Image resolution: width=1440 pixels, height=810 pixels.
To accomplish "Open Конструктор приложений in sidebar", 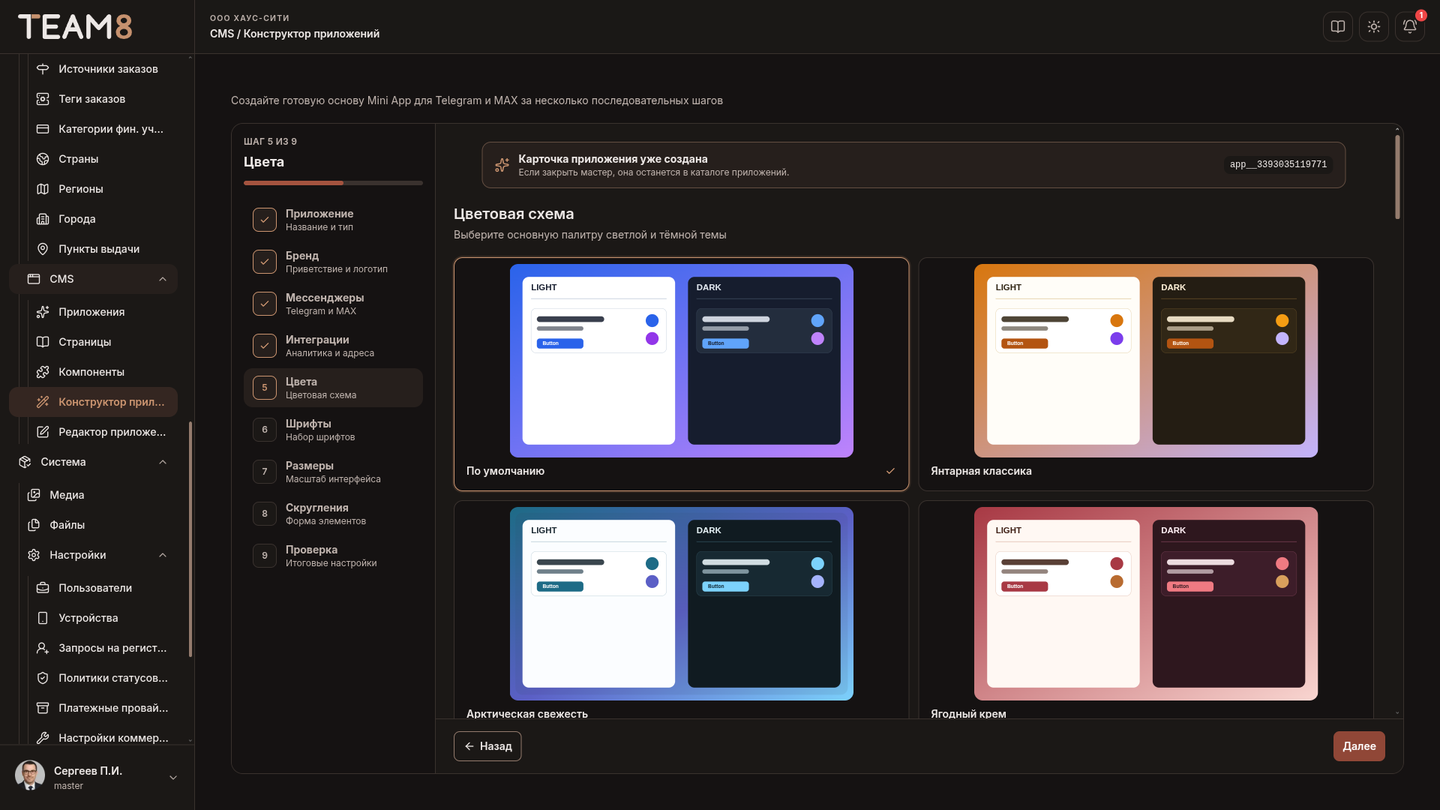I will [93, 402].
